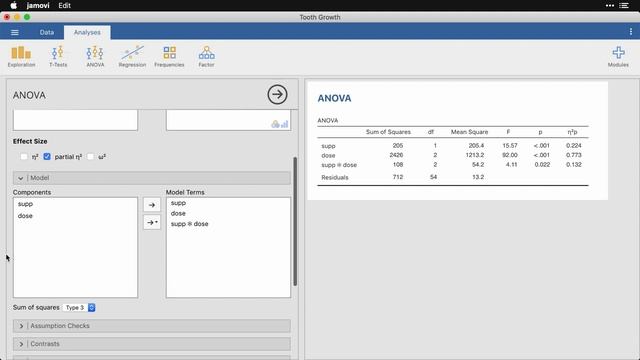Open the ANOVA analysis menu
The image size is (640, 360).
(x=95, y=56)
